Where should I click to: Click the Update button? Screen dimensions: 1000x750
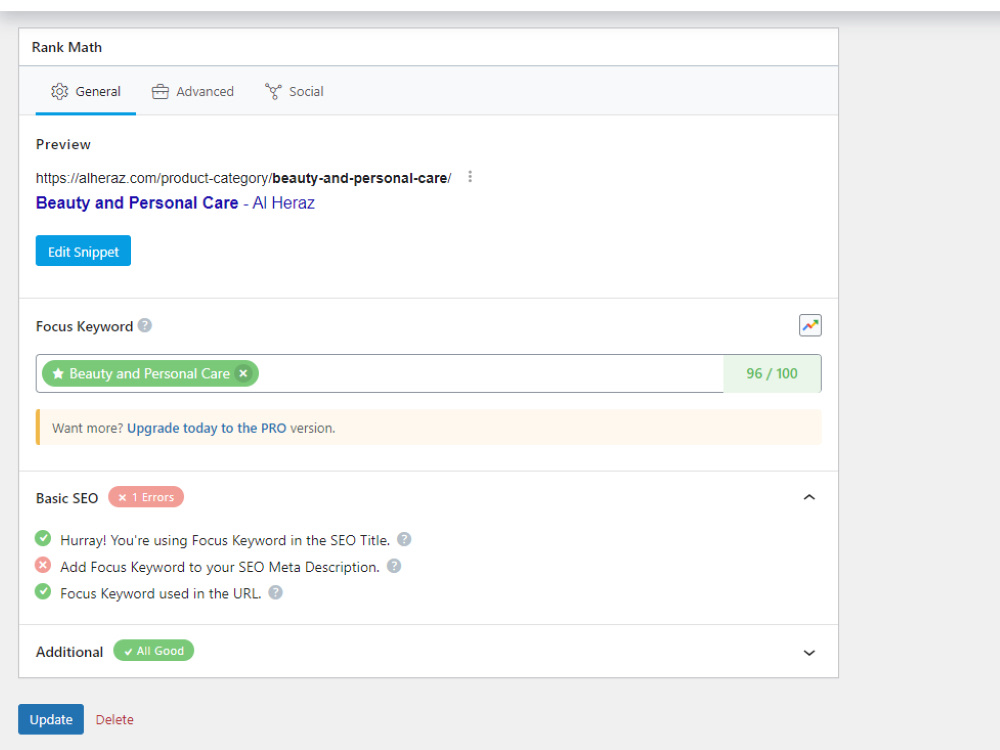pos(51,719)
